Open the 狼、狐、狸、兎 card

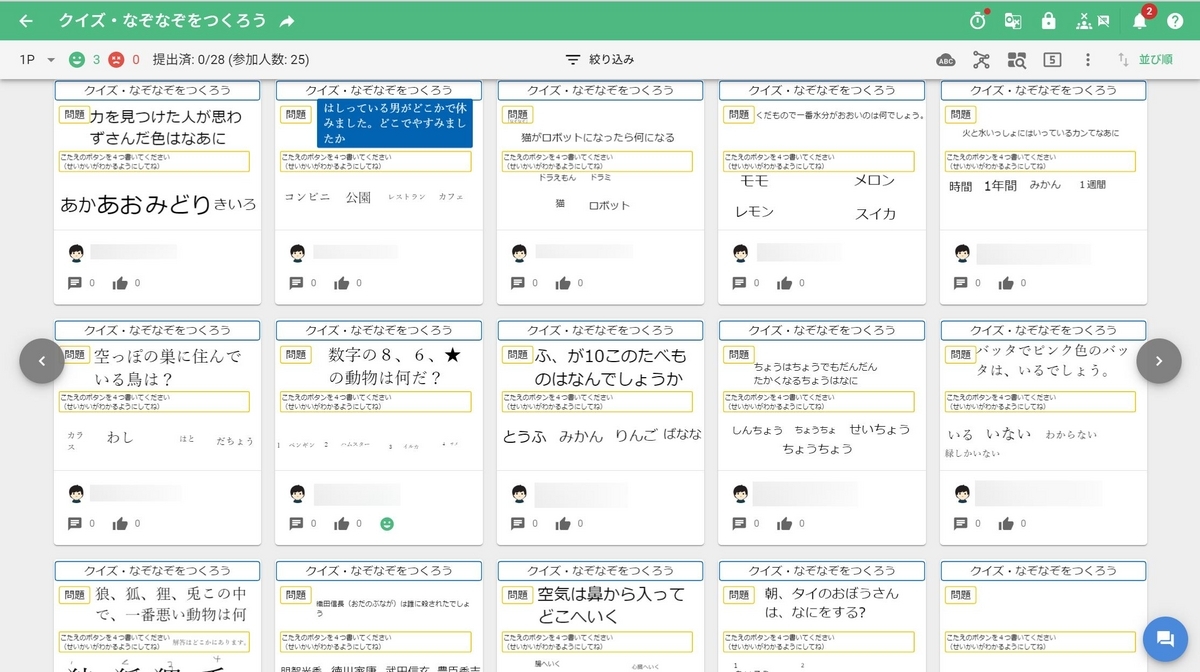click(158, 616)
